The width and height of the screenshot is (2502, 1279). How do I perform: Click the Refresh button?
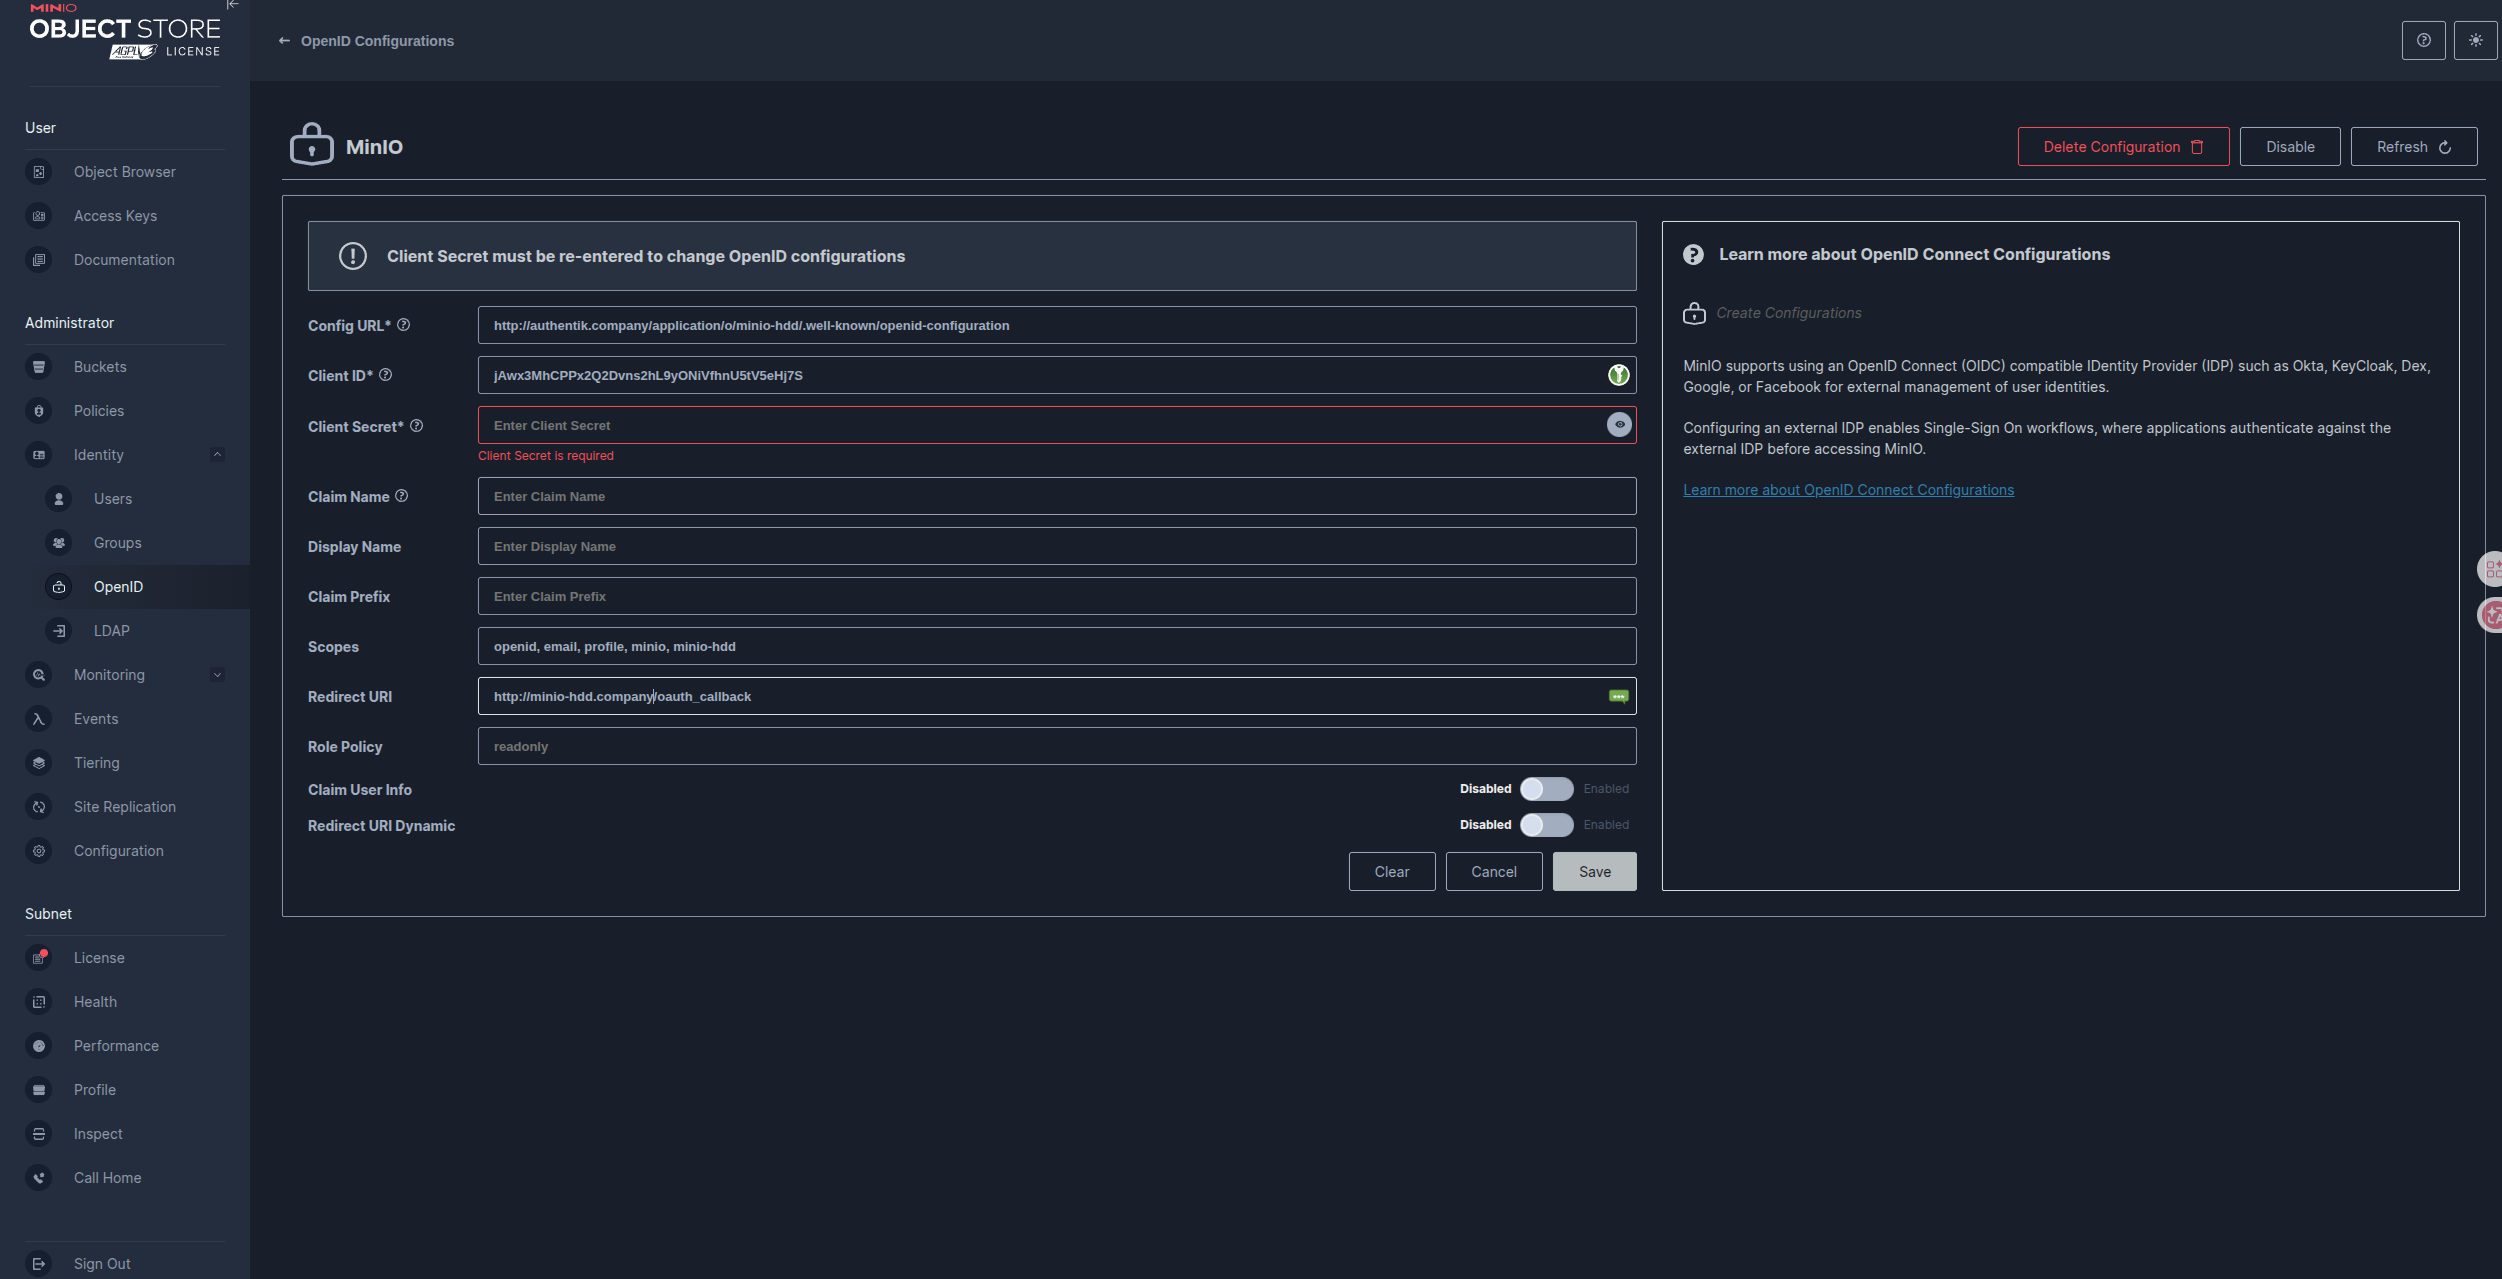click(x=2413, y=147)
